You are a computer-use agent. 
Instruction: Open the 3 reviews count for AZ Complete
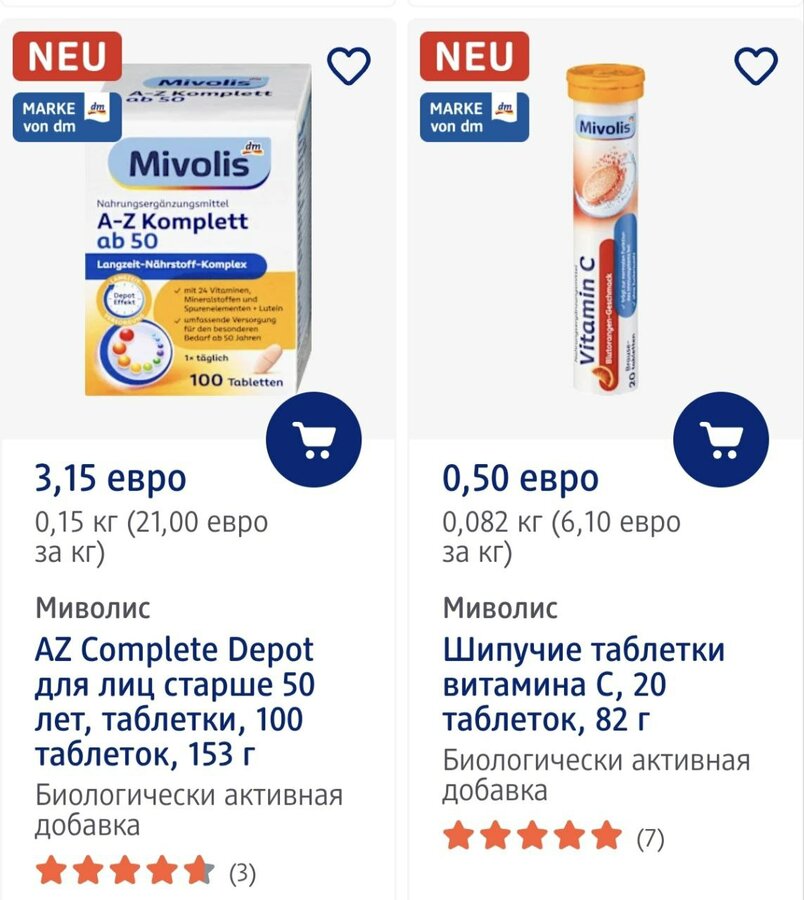pos(243,873)
